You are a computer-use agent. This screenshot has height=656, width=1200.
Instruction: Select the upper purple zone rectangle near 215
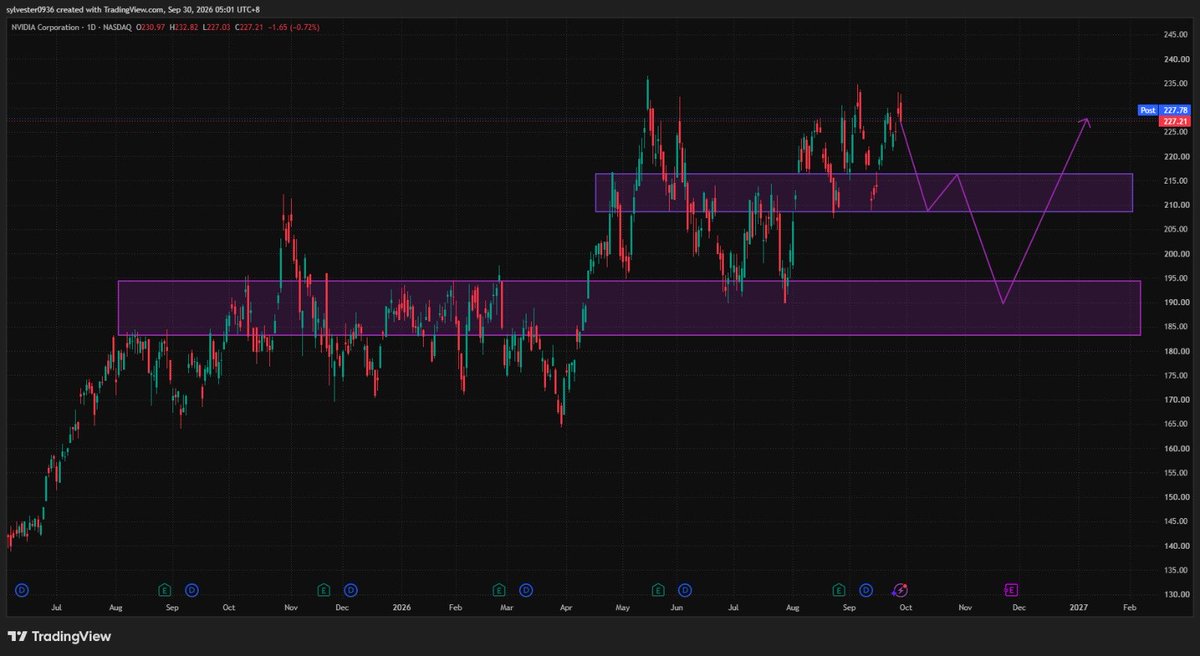tap(864, 193)
